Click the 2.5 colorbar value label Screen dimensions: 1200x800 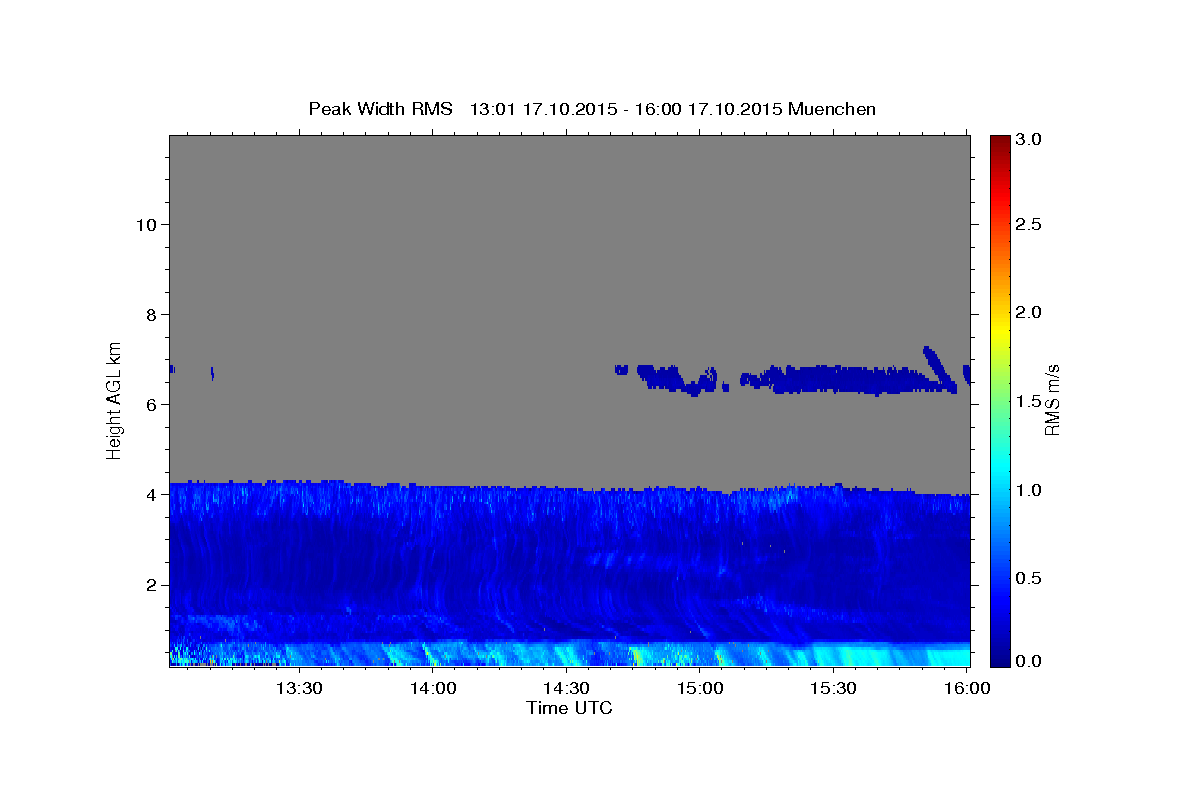click(x=1029, y=224)
